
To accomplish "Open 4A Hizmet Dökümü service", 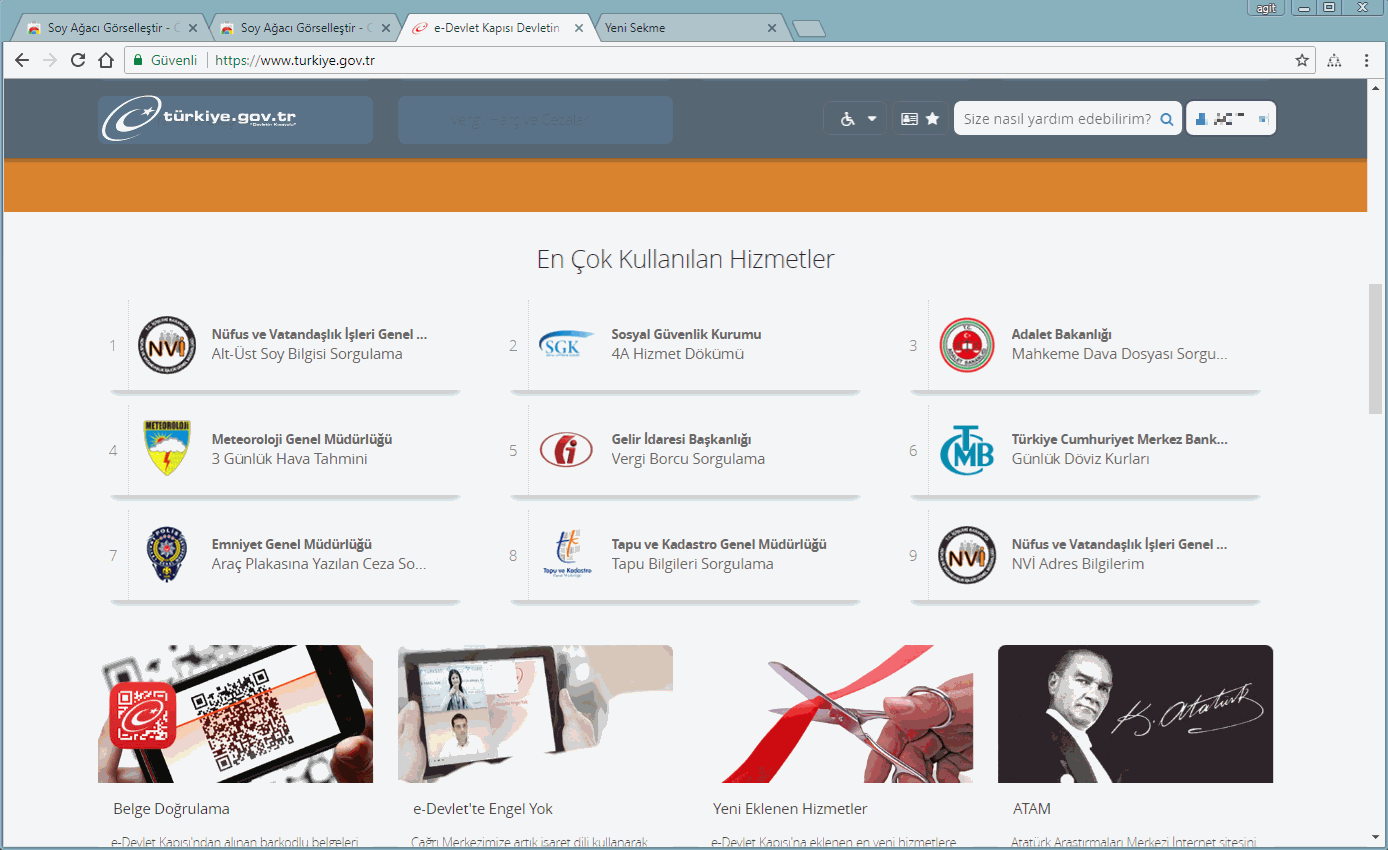I will pos(678,354).
